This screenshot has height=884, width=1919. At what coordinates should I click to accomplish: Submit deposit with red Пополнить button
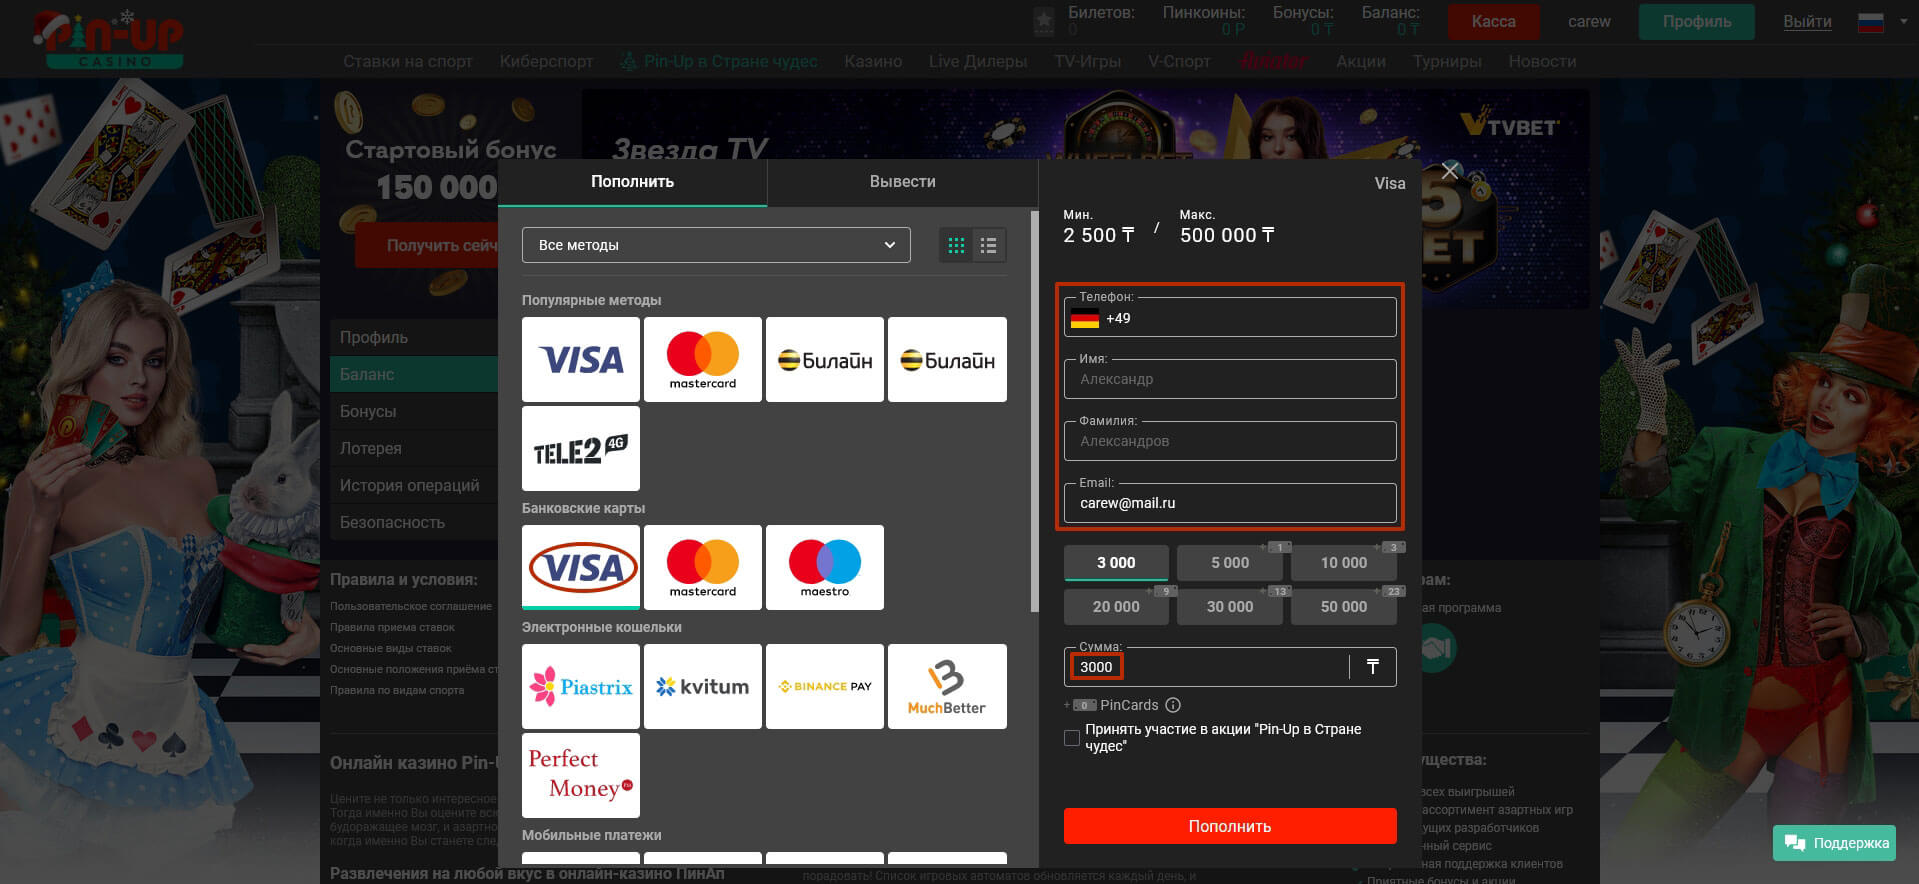point(1230,826)
